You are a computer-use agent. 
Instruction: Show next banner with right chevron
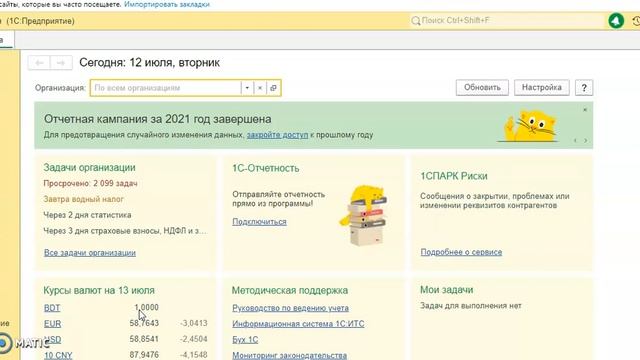point(586,140)
